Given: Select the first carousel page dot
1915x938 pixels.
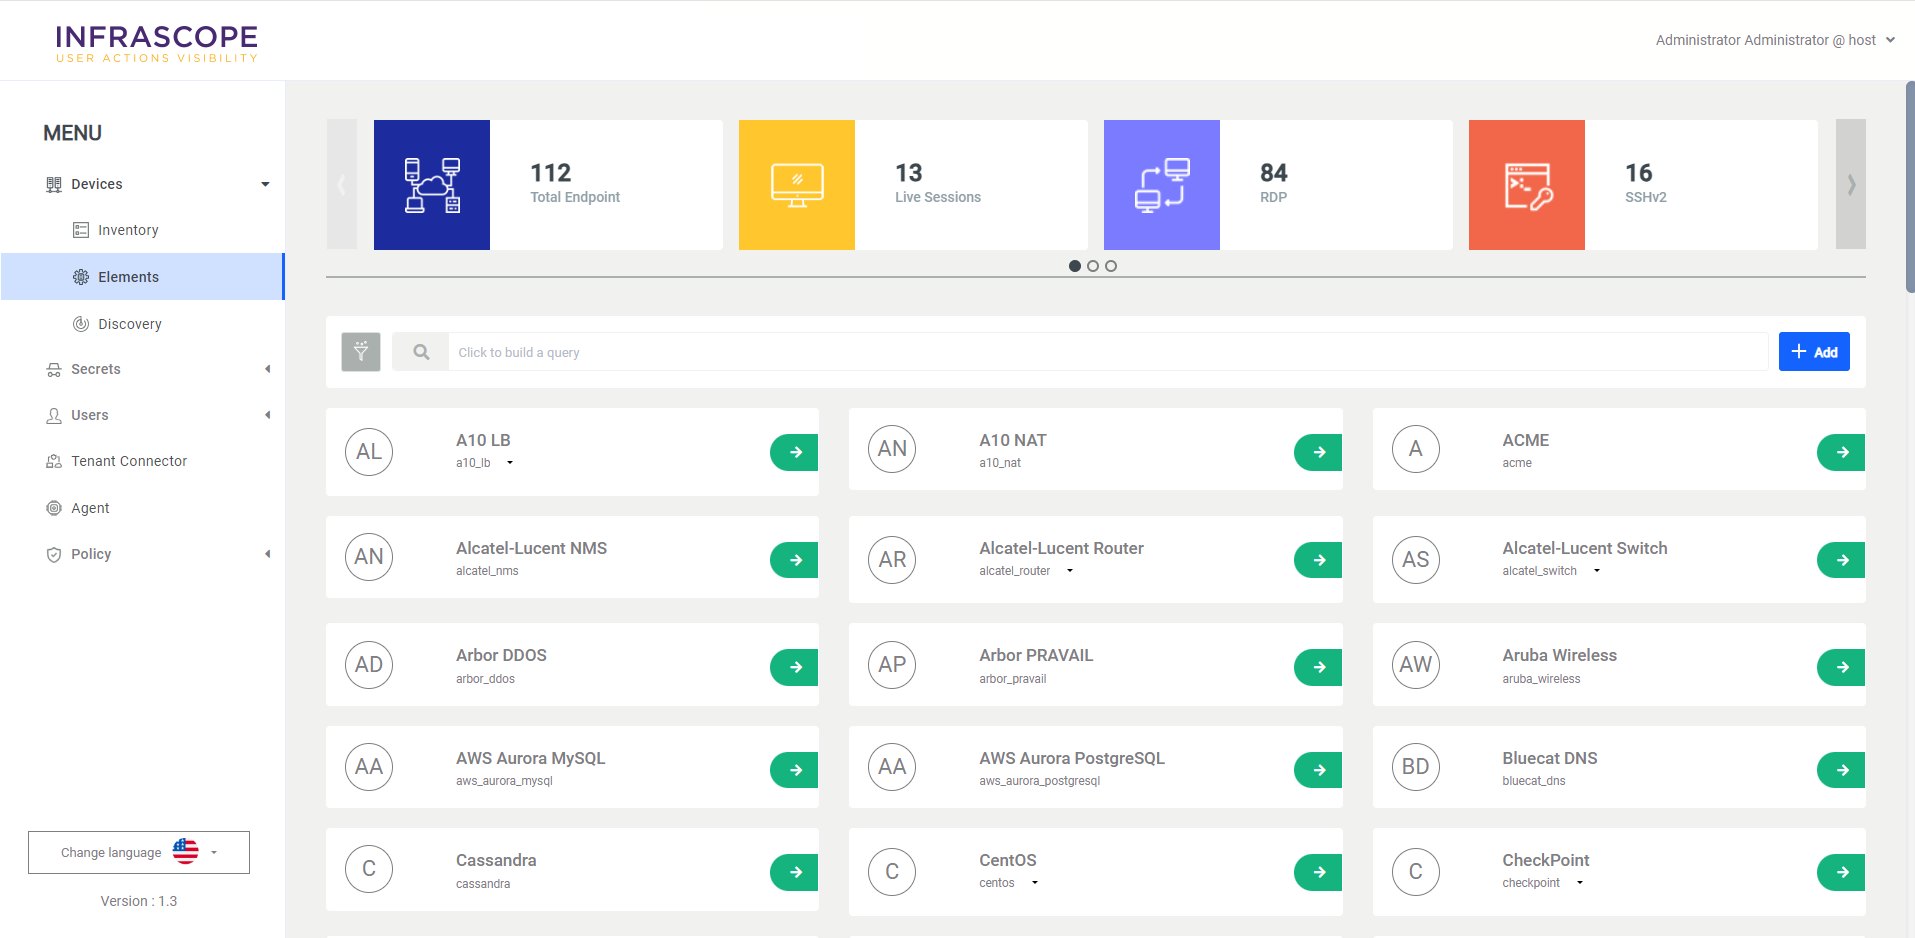Looking at the screenshot, I should [x=1075, y=266].
